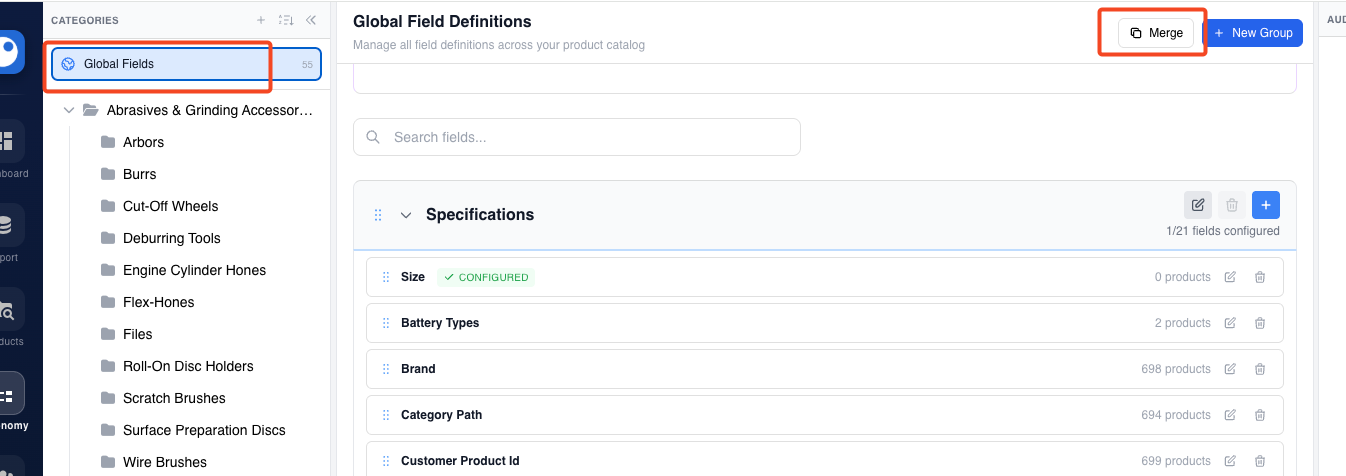Edit the Battery Types field

tap(1230, 323)
